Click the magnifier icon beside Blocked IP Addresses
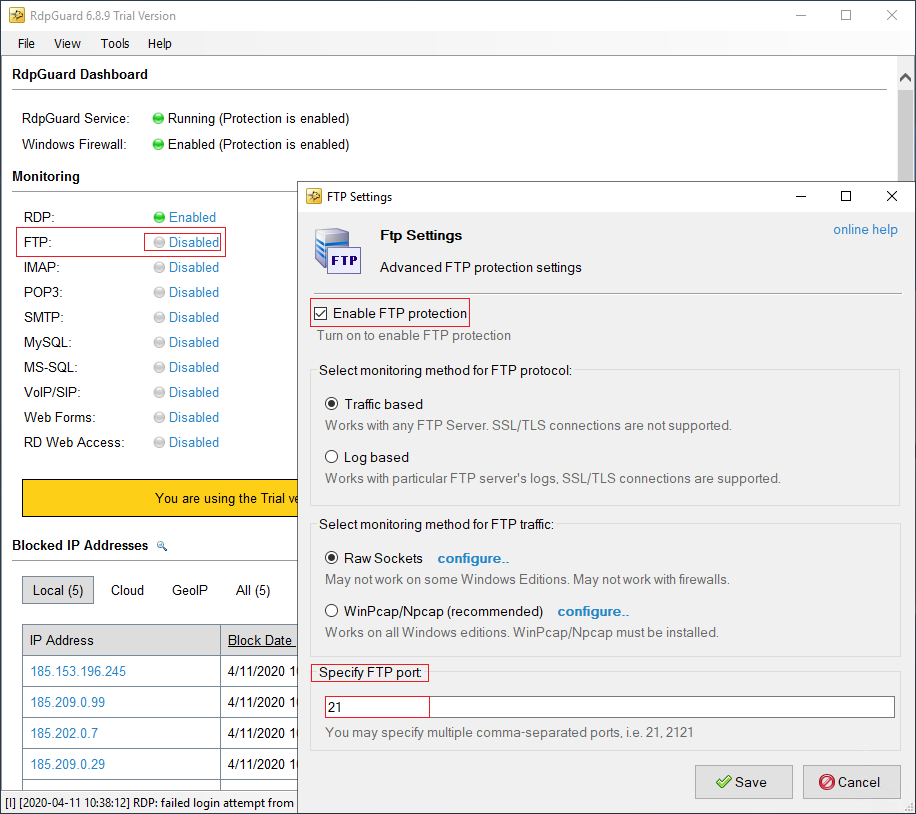Viewport: 916px width, 814px height. pyautogui.click(x=162, y=546)
